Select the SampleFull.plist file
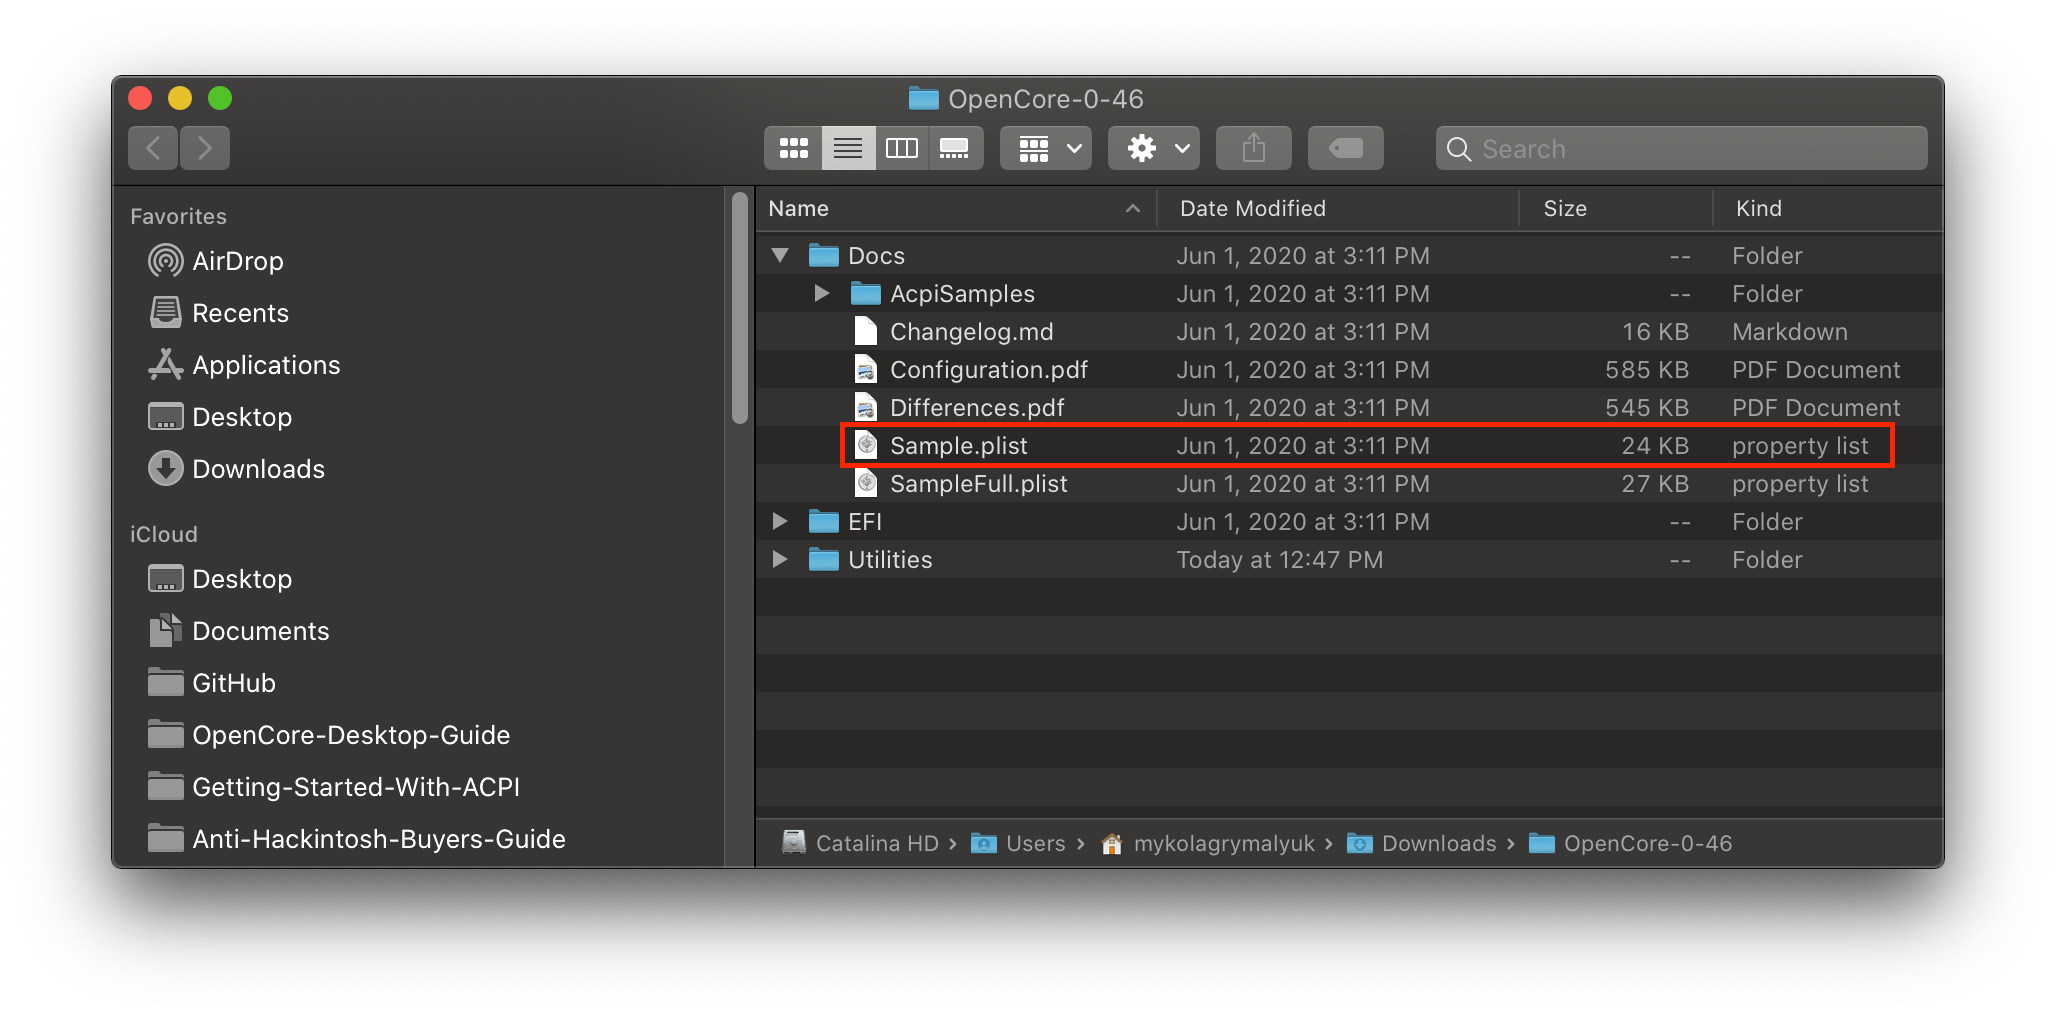 click(x=1349, y=483)
